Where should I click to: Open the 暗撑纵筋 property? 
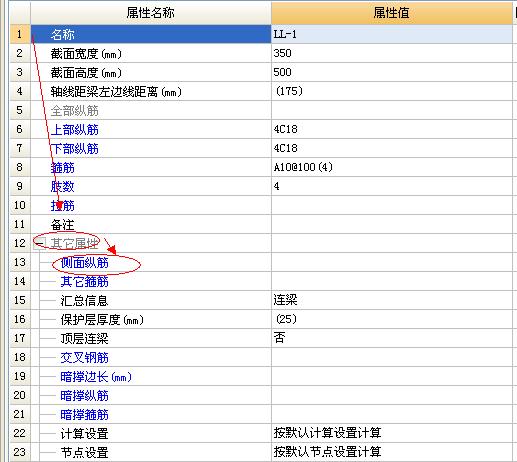[x=85, y=396]
